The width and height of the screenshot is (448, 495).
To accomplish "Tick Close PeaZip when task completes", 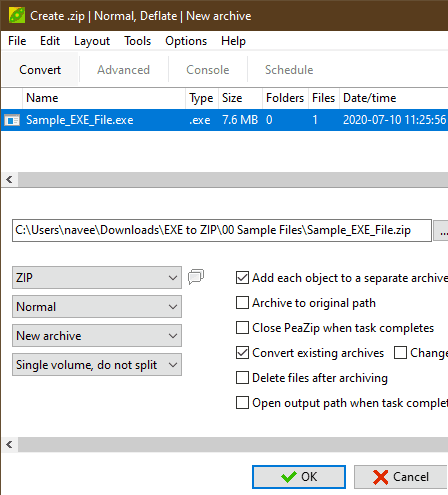I will pos(242,328).
